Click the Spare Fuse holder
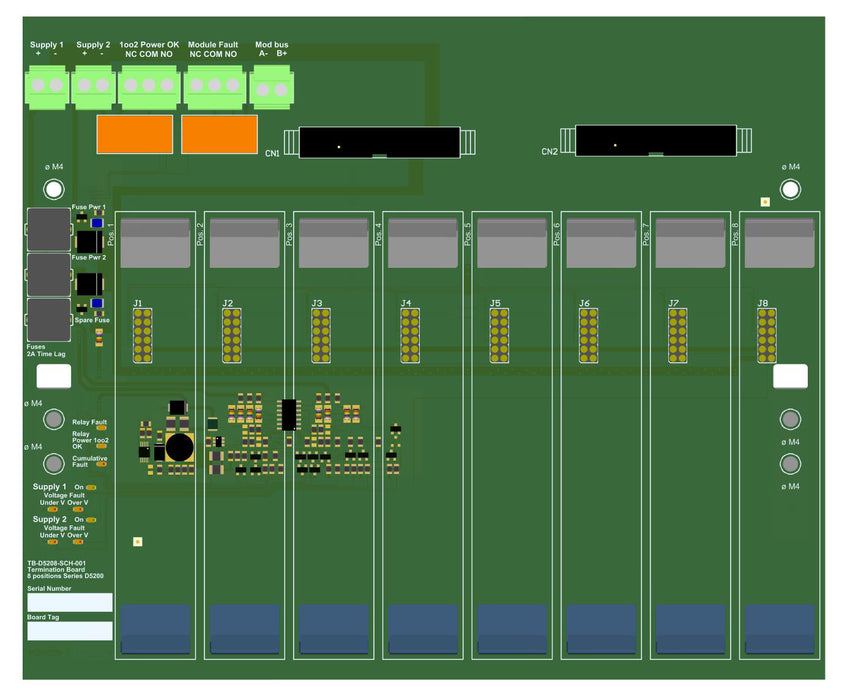This screenshot has width=850, height=693. 47,320
